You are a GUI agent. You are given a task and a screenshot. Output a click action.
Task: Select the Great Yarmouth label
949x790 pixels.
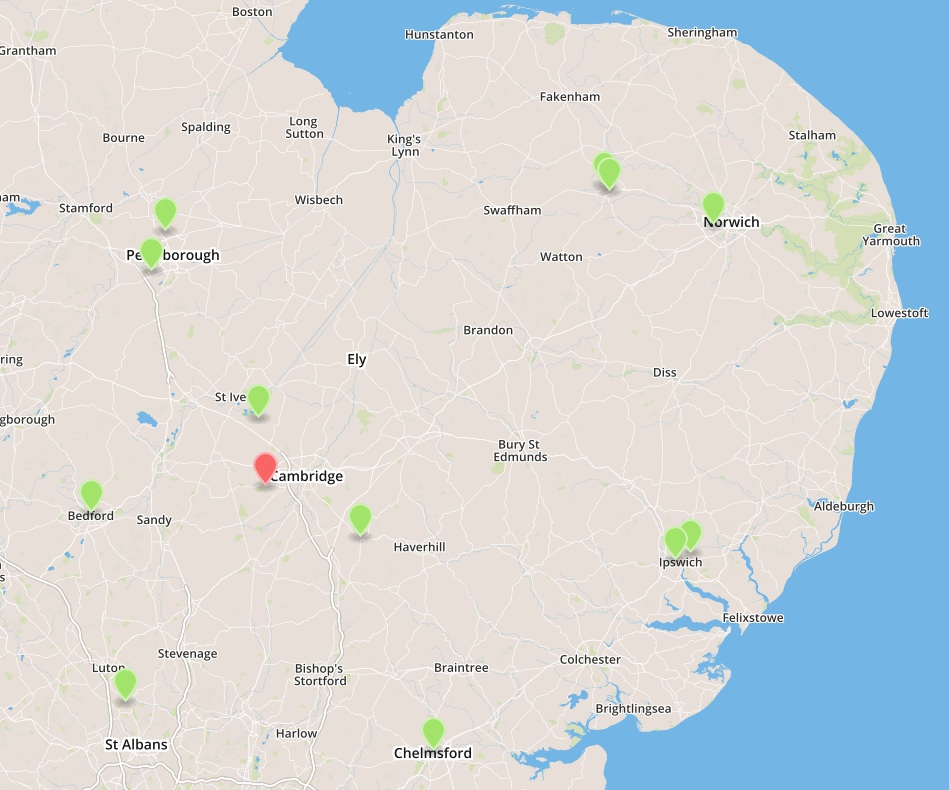(891, 235)
